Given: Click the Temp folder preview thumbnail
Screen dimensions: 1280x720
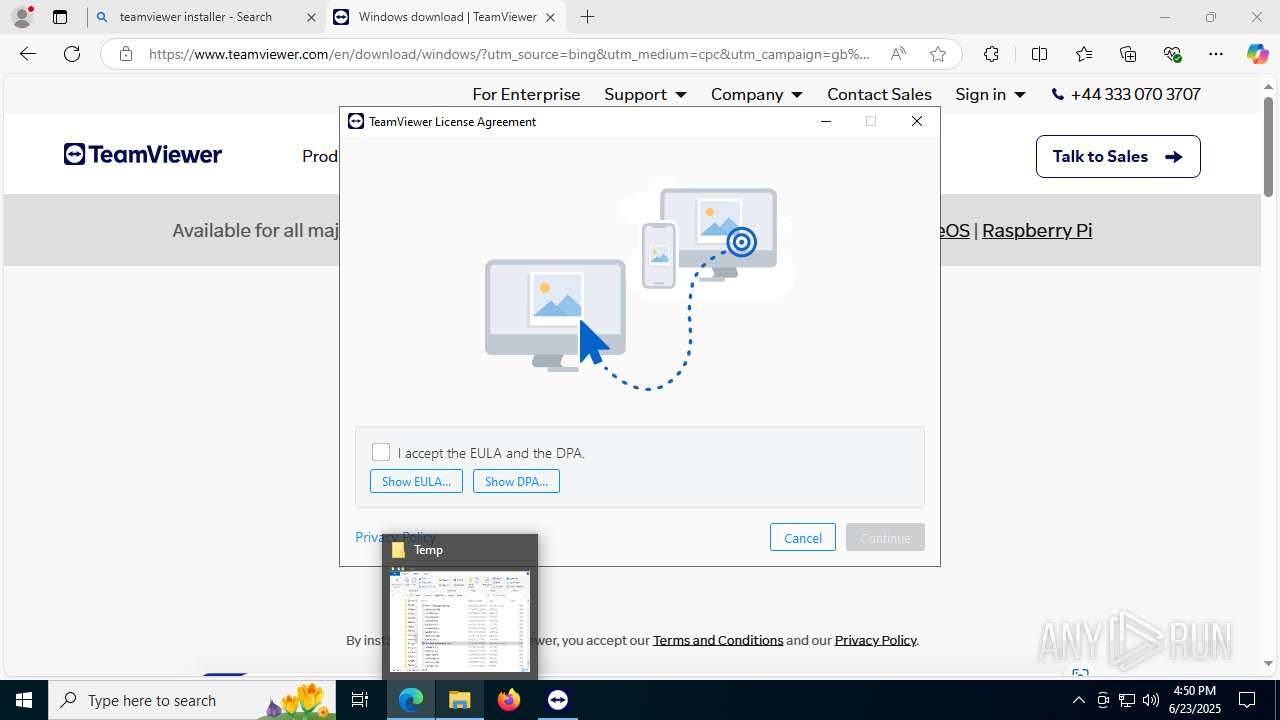Looking at the screenshot, I should 460,620.
